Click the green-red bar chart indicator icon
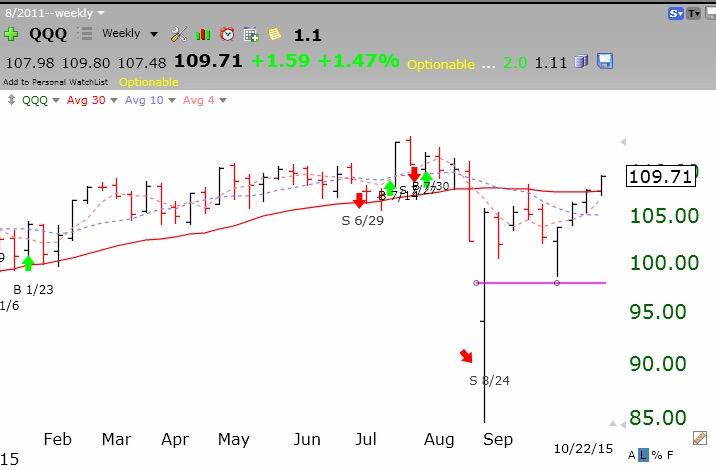The height and width of the screenshot is (470, 716). 203,35
